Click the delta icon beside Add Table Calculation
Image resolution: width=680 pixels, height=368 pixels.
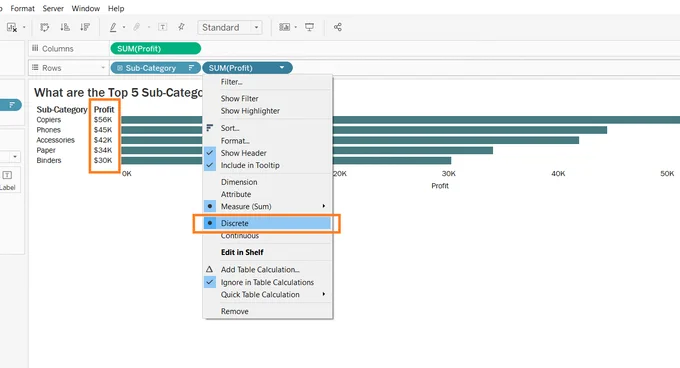(209, 269)
